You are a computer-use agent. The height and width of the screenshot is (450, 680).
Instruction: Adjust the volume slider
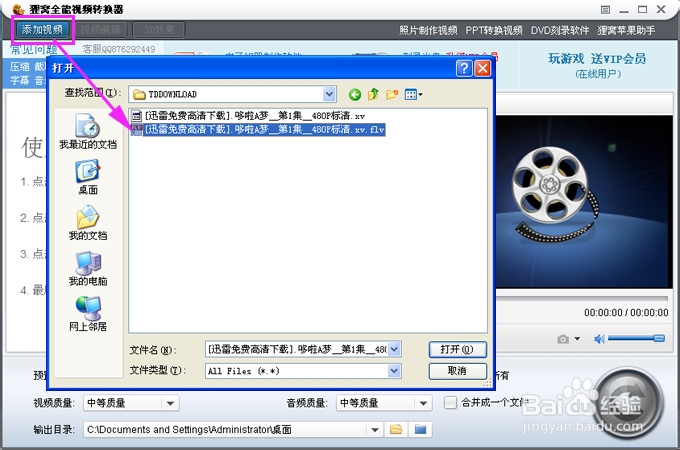636,338
